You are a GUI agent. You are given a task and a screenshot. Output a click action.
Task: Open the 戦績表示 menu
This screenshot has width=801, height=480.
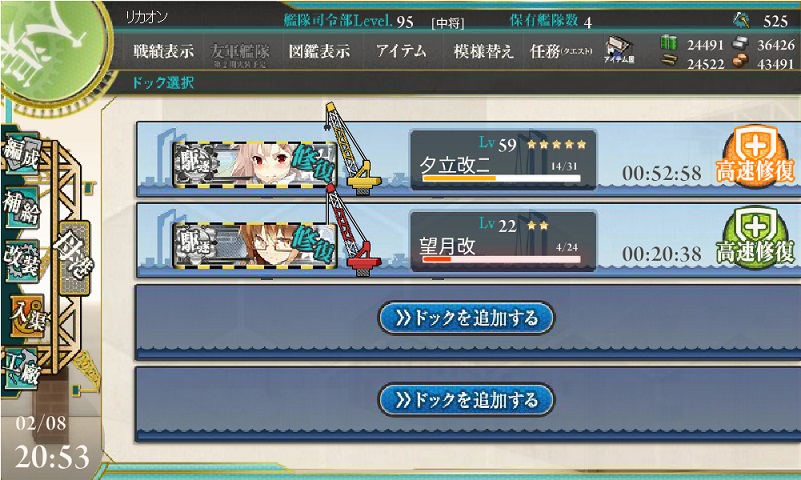163,51
